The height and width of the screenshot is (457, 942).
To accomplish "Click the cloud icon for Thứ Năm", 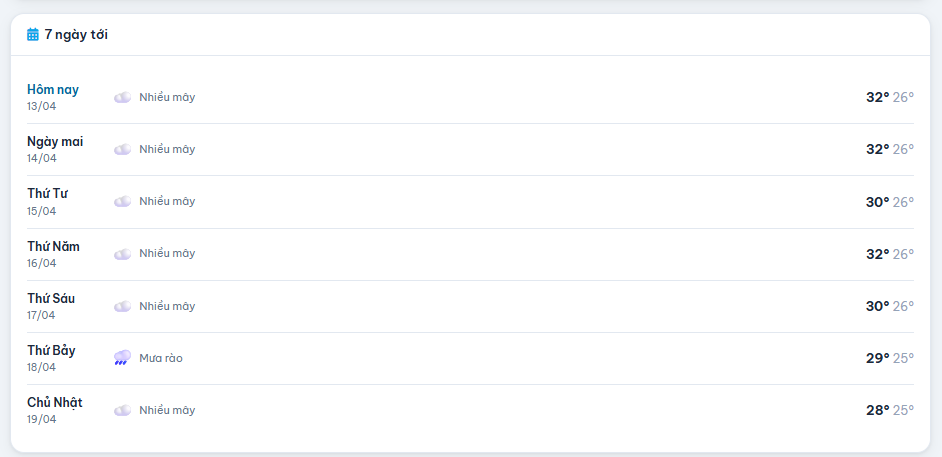I will point(122,254).
